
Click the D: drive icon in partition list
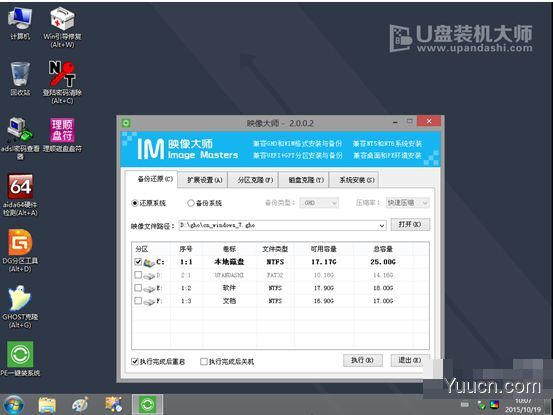(x=149, y=275)
